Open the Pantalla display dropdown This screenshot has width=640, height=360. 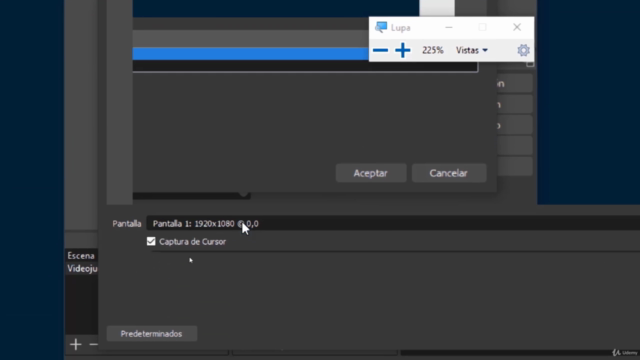point(393,224)
